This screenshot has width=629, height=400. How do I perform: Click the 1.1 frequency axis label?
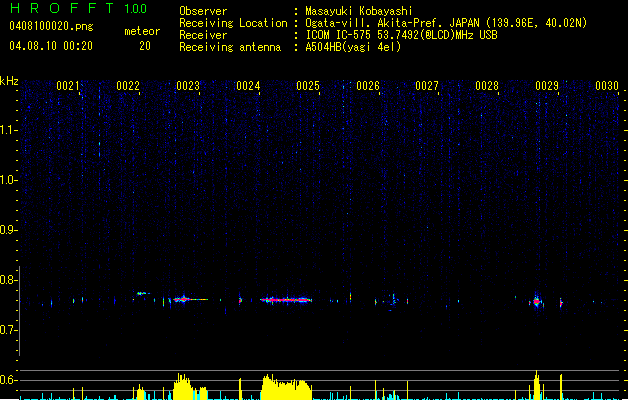point(8,130)
